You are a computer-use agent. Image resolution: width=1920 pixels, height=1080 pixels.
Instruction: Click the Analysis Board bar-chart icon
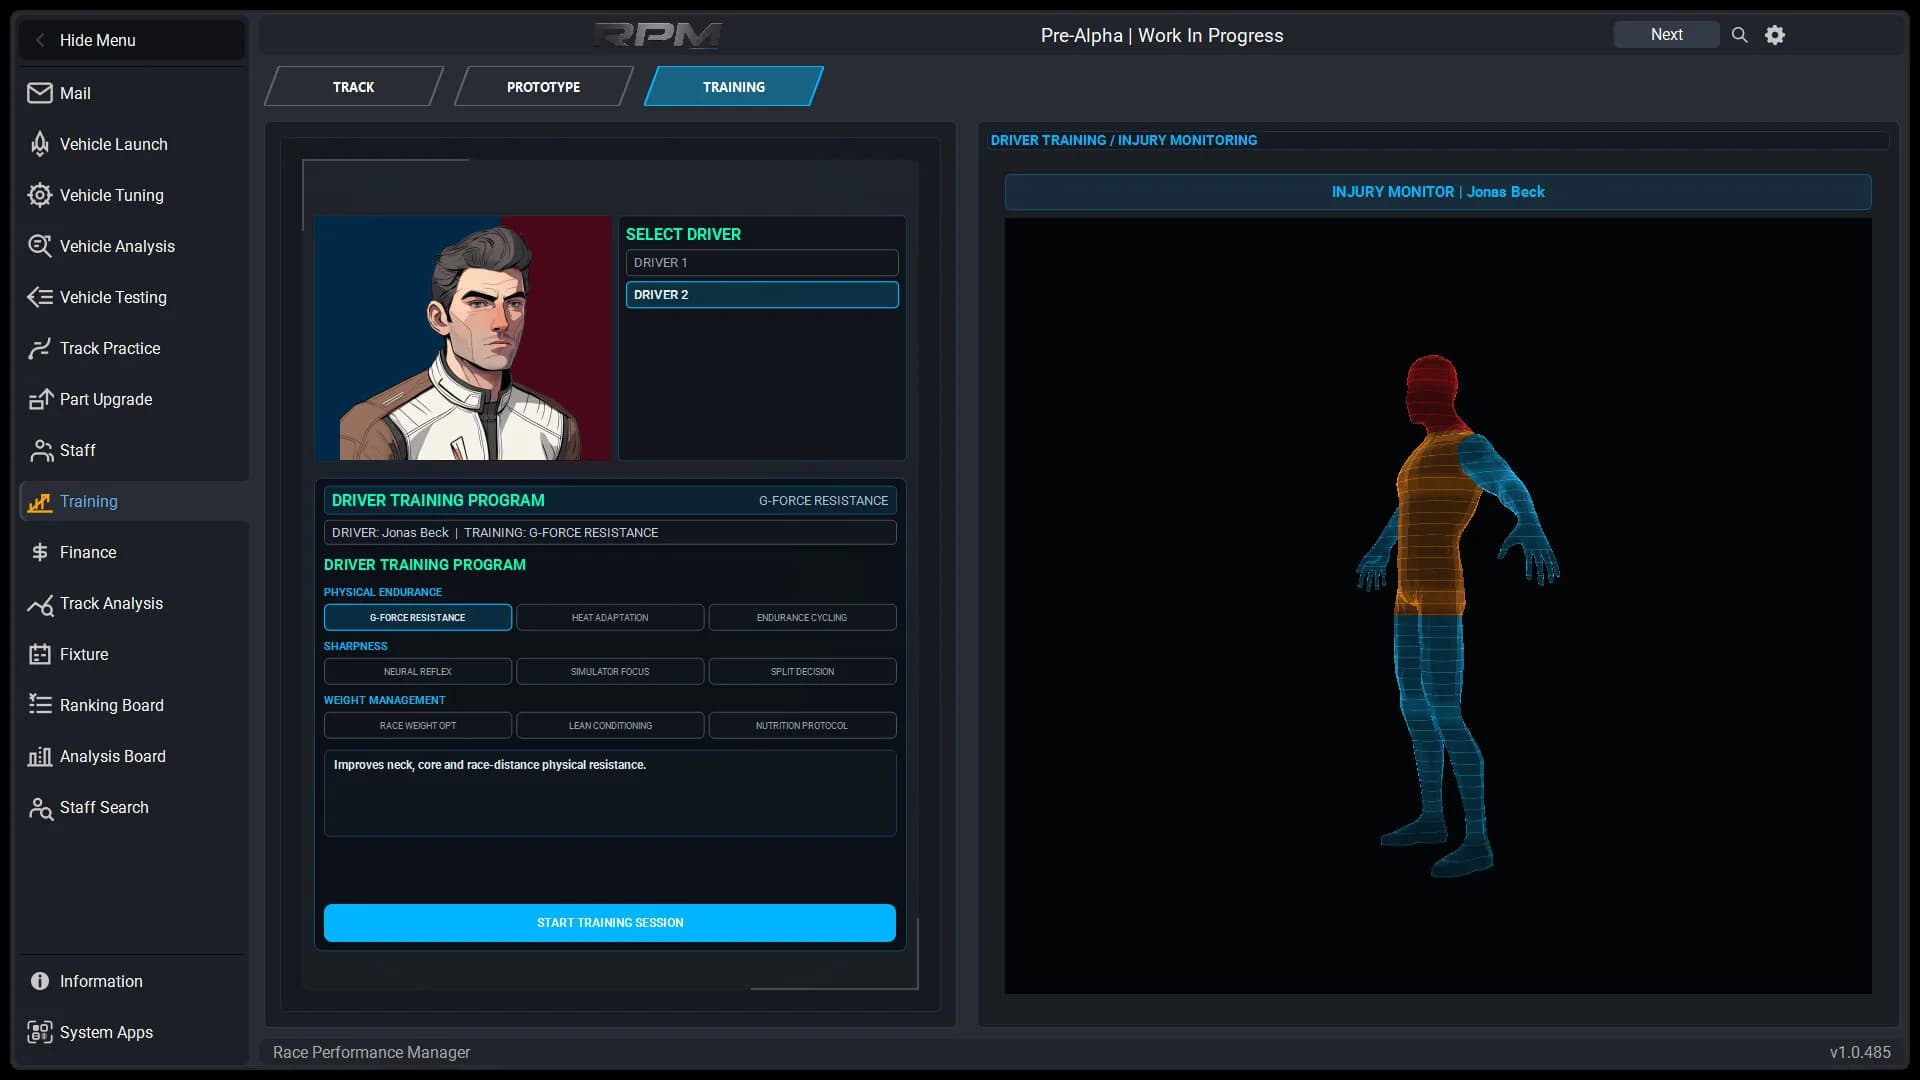[40, 756]
